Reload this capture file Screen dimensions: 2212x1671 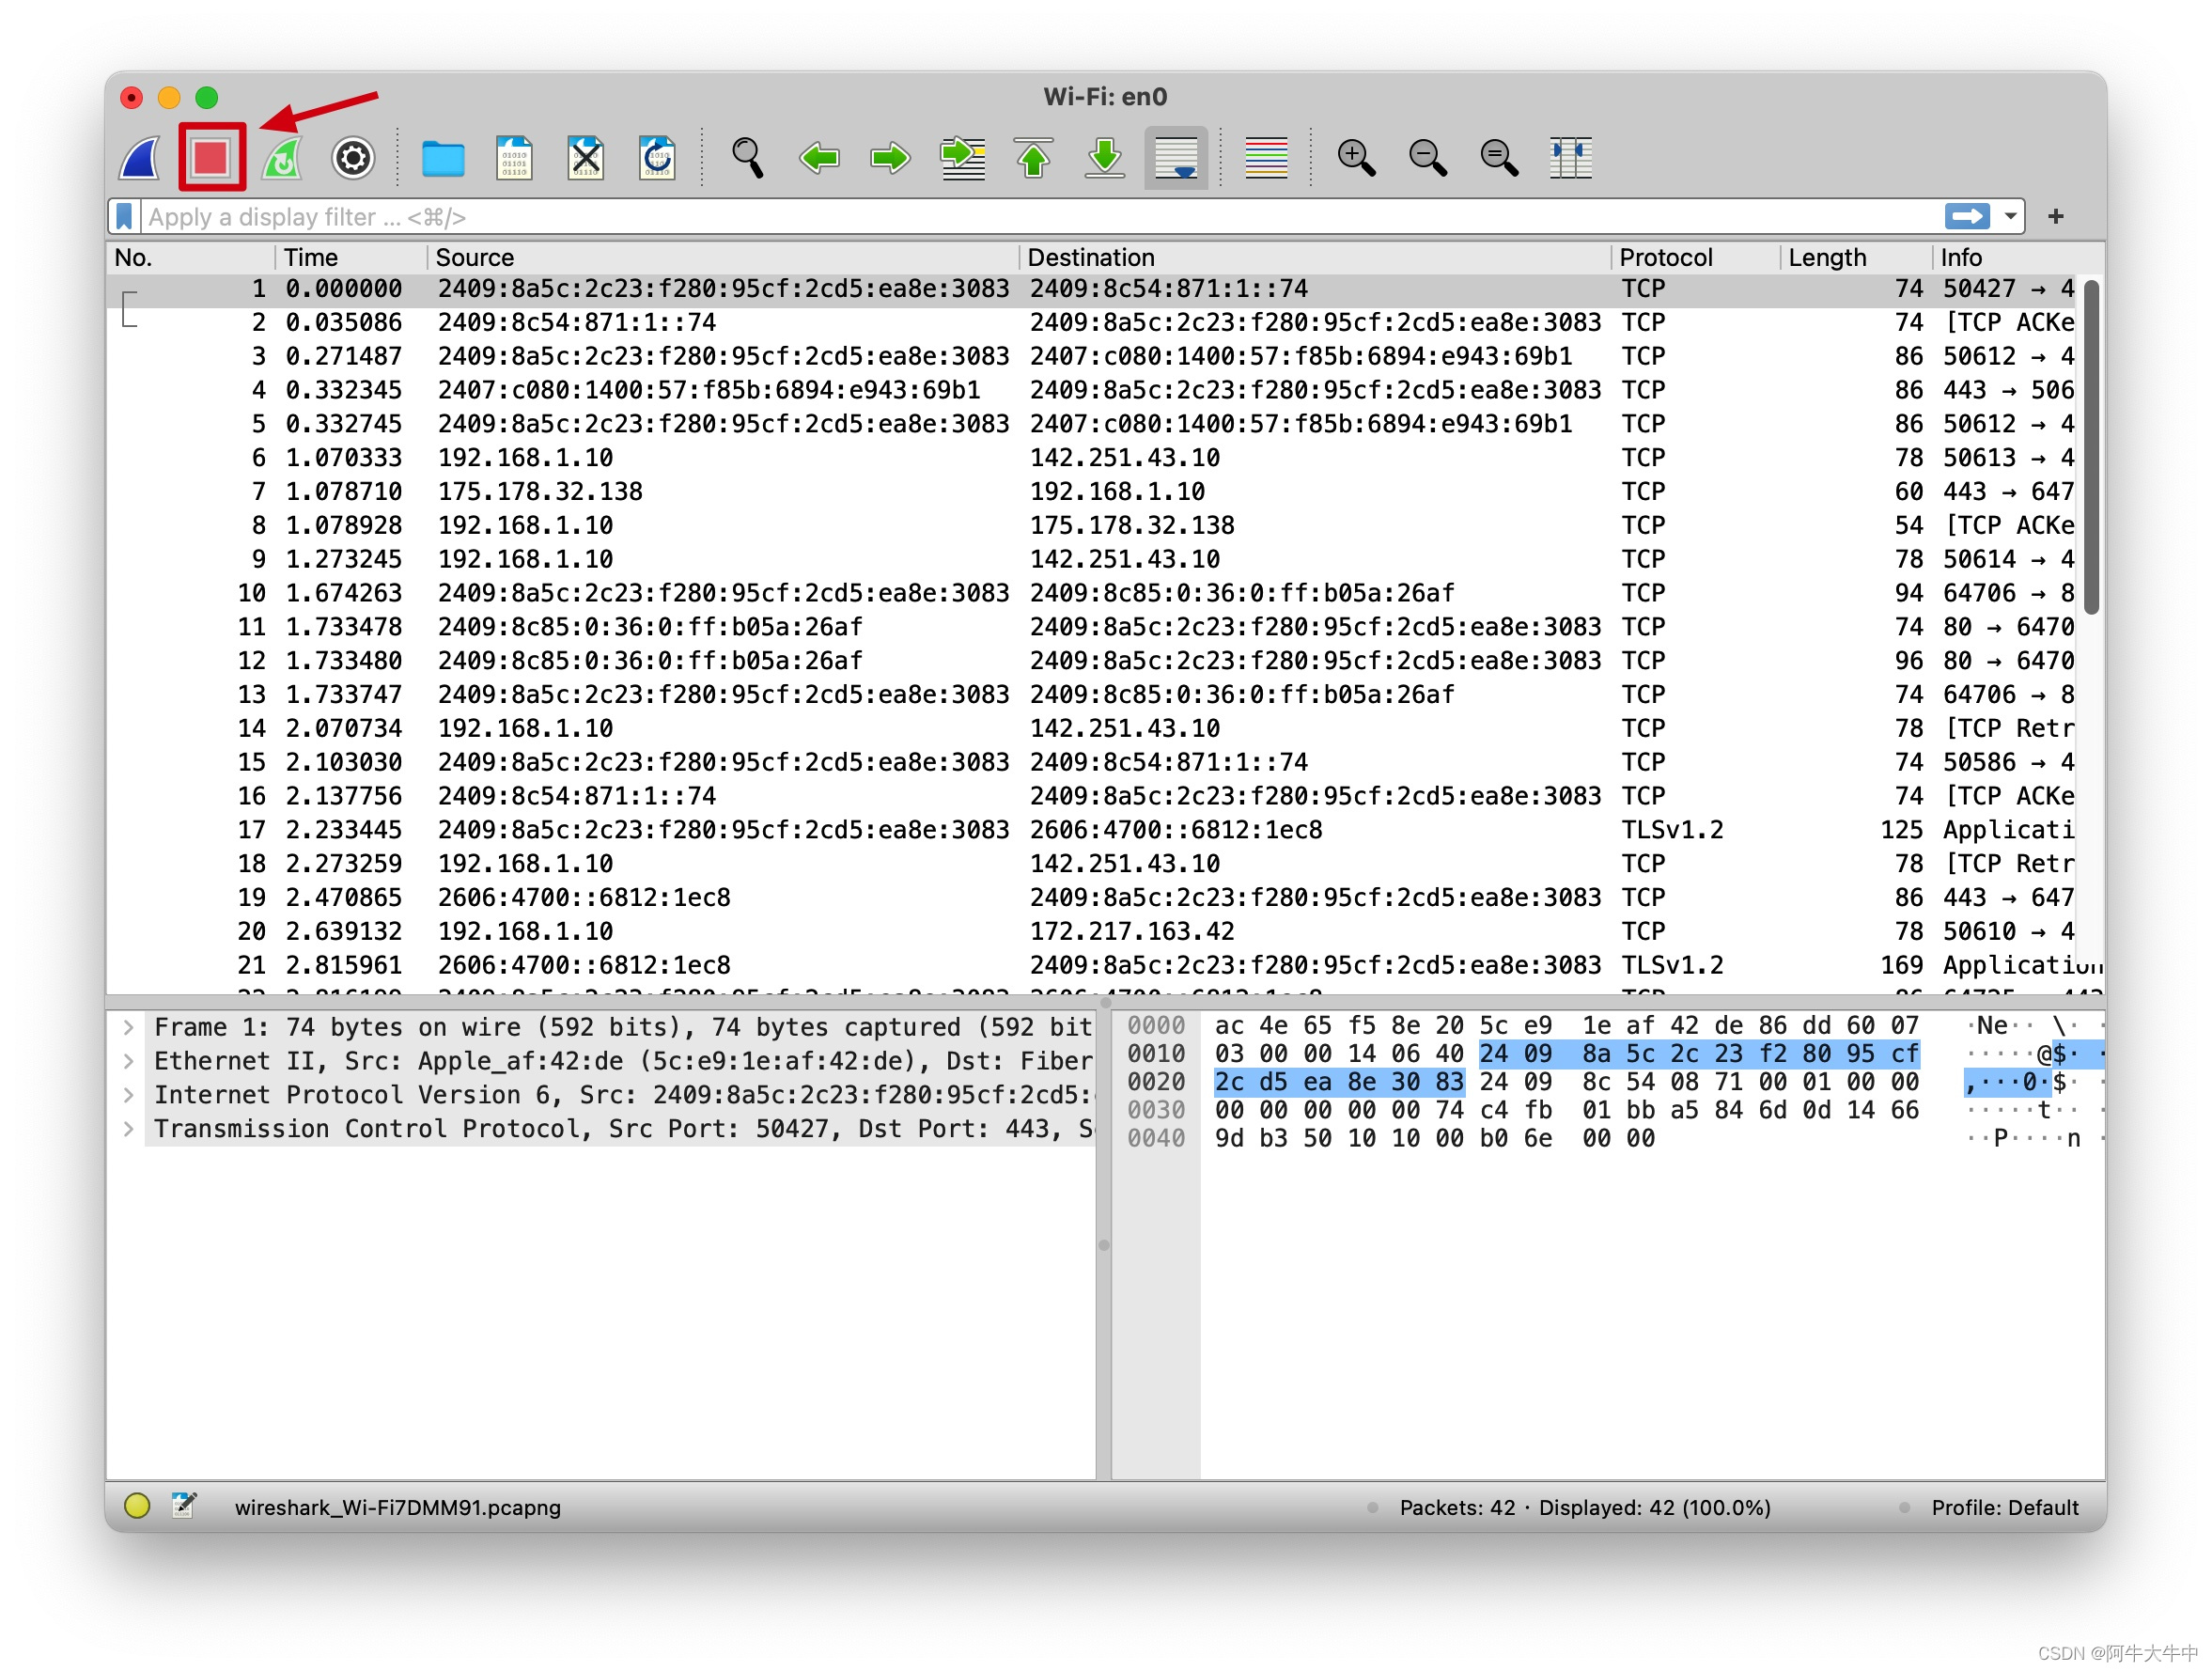pyautogui.click(x=657, y=158)
